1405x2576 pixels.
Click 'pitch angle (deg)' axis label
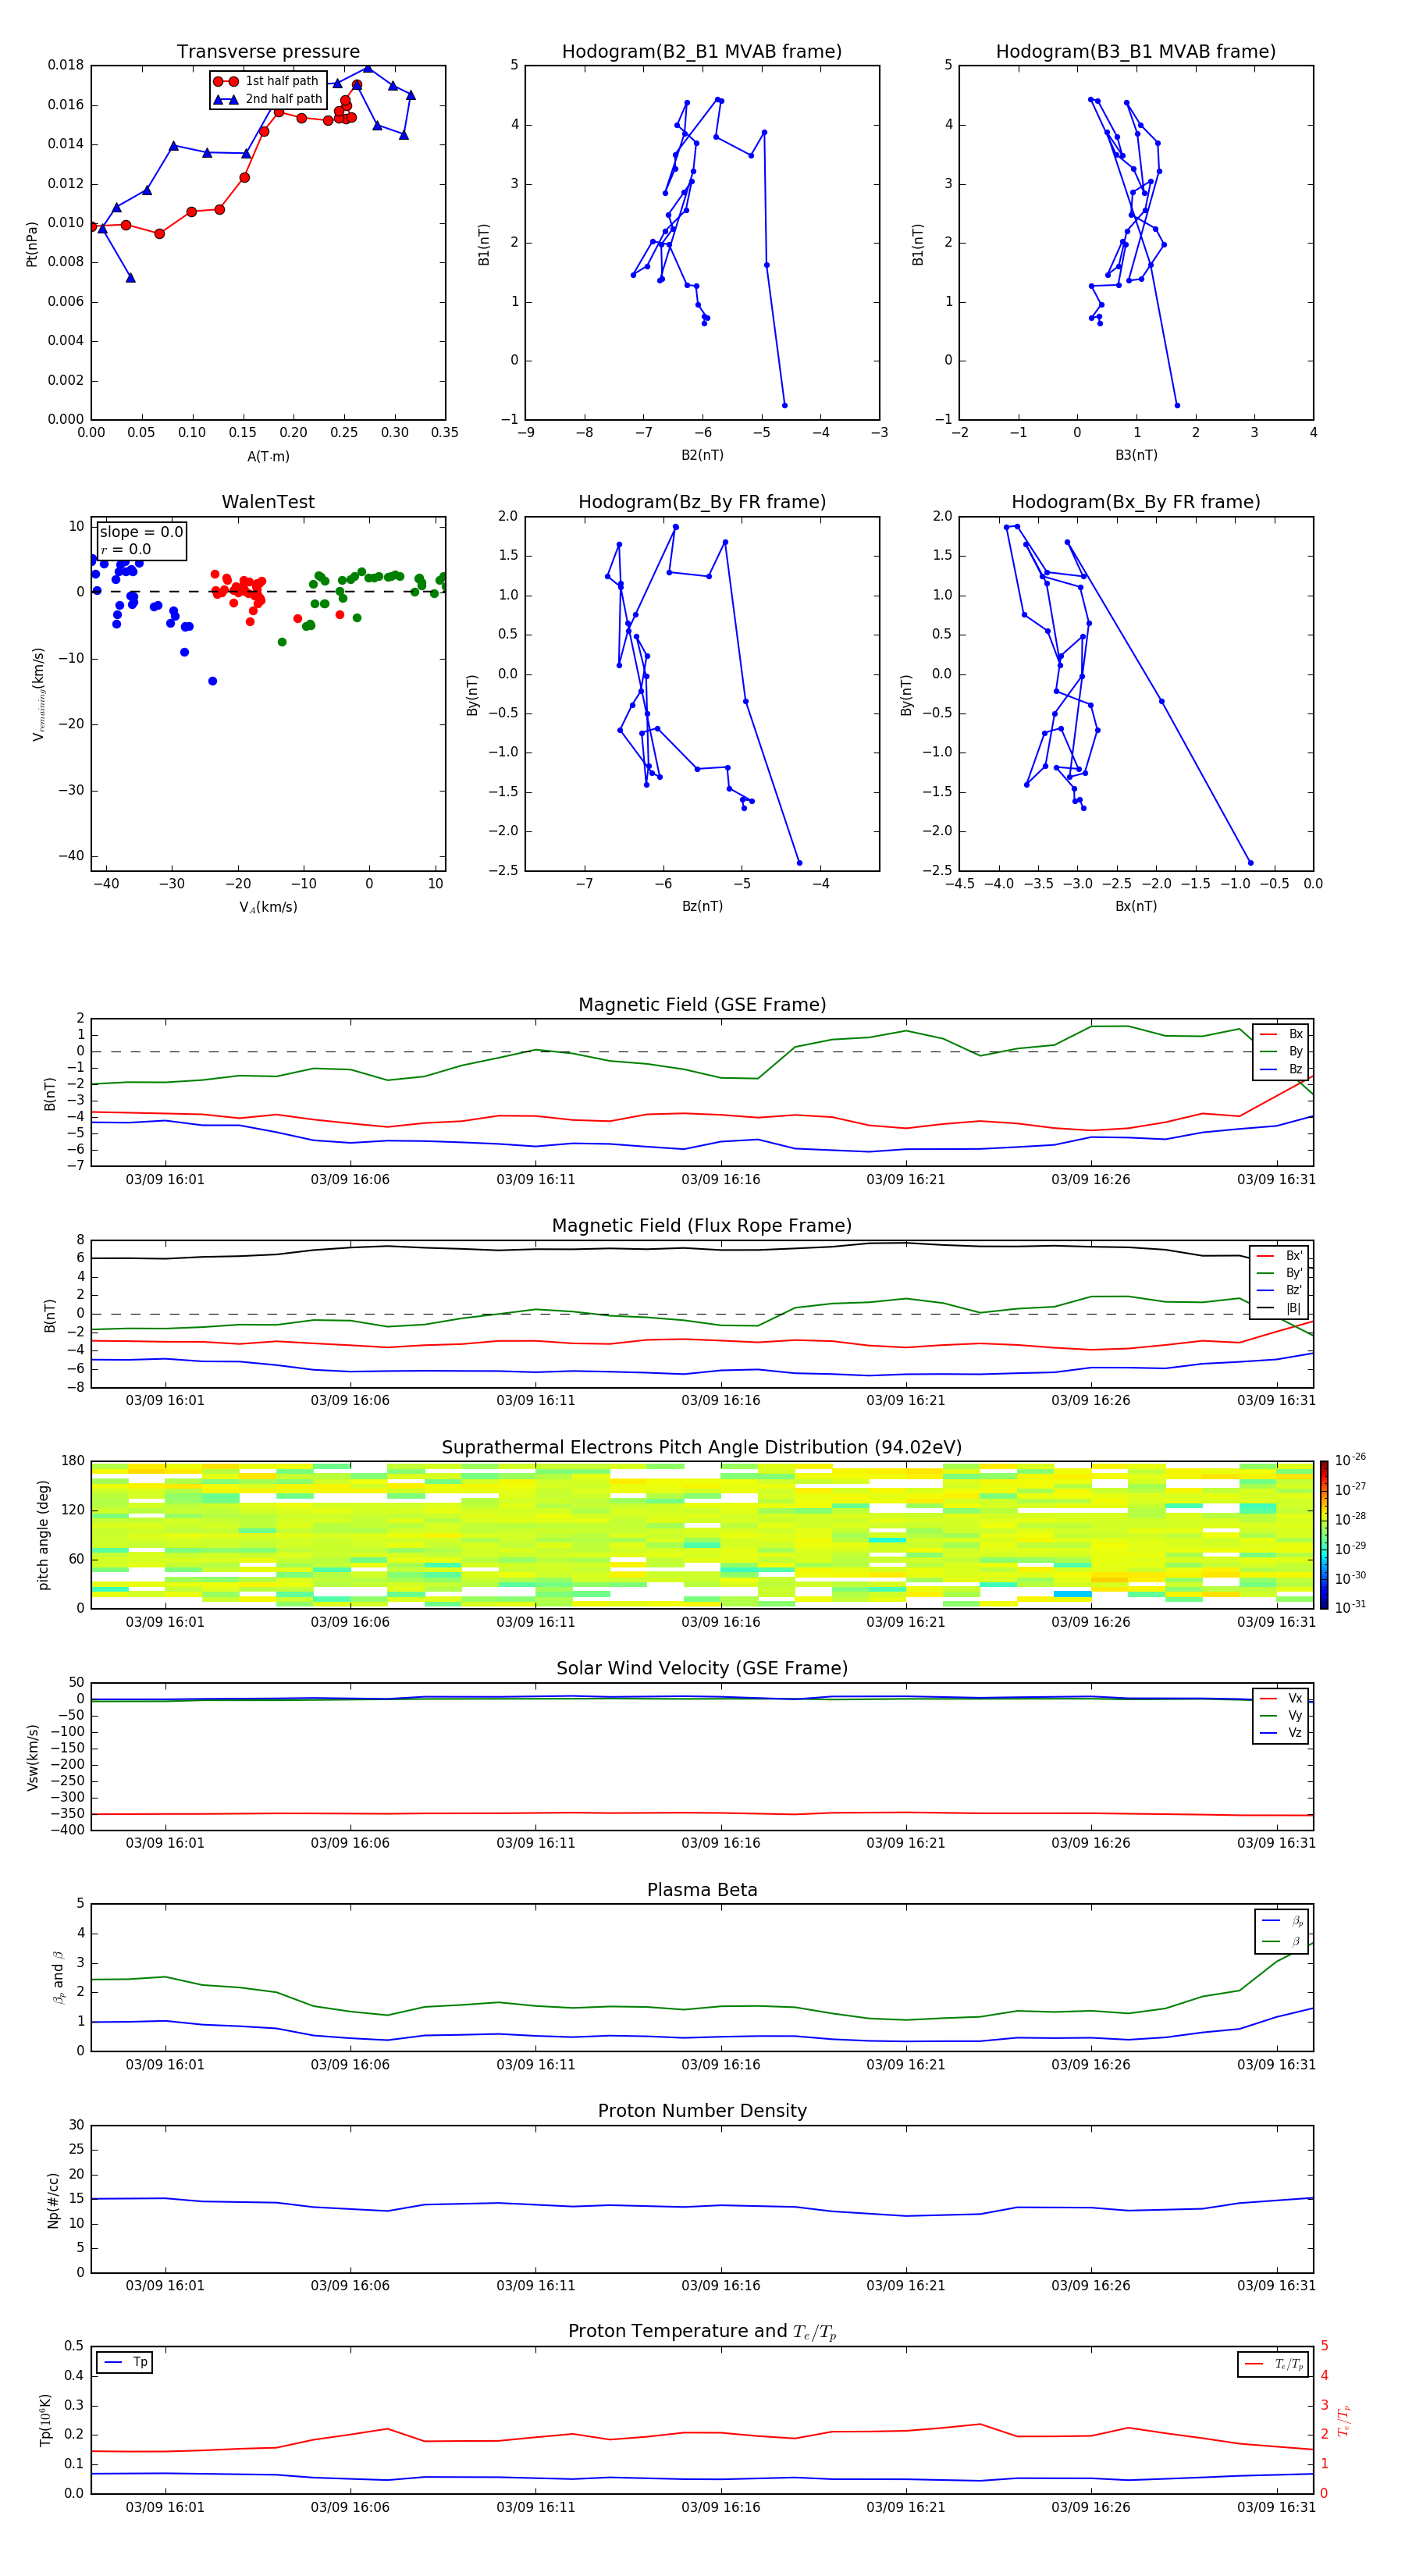tap(44, 1535)
